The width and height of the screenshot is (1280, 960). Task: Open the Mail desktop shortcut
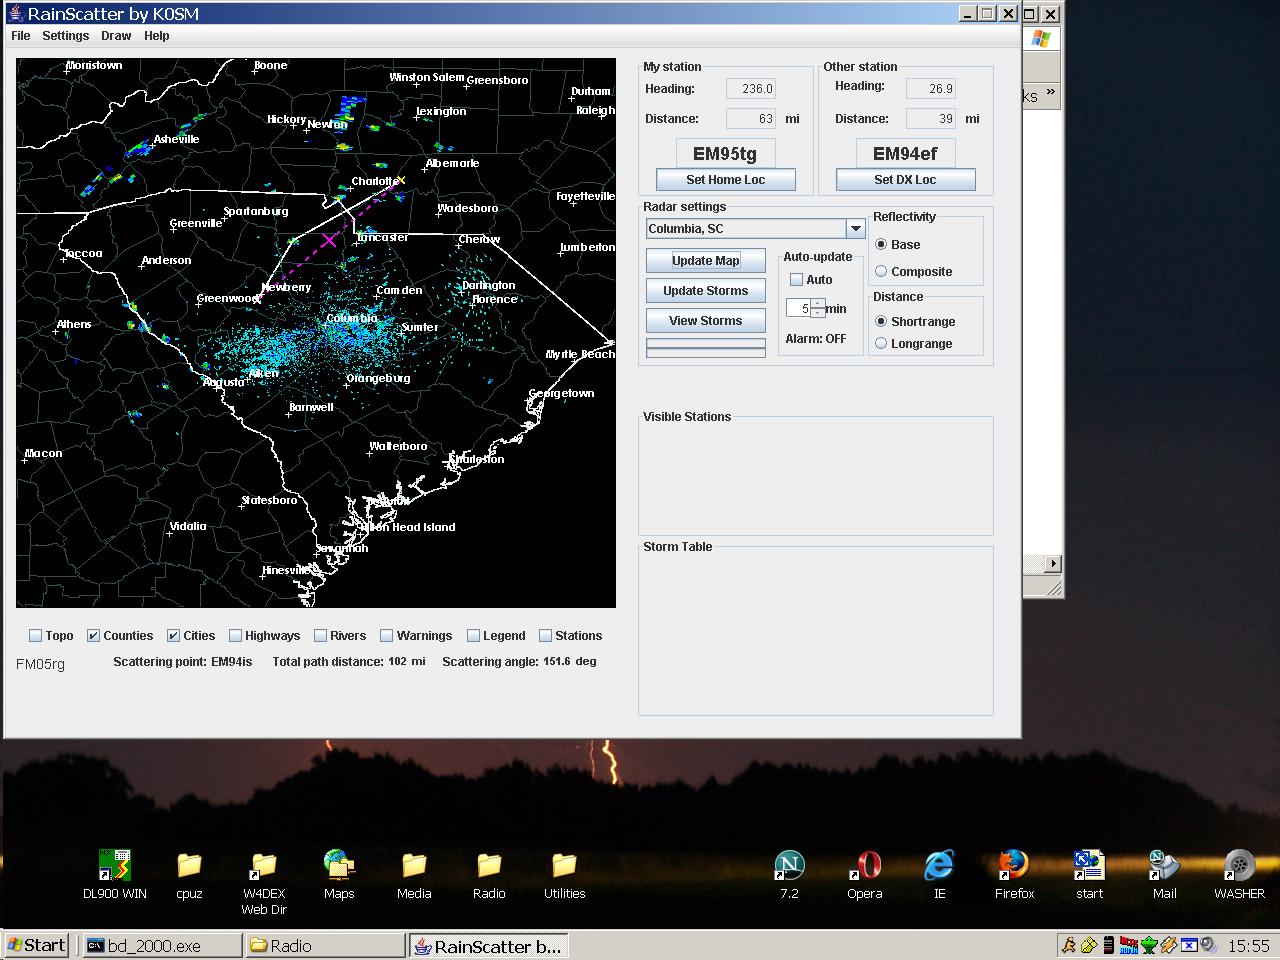click(1164, 866)
